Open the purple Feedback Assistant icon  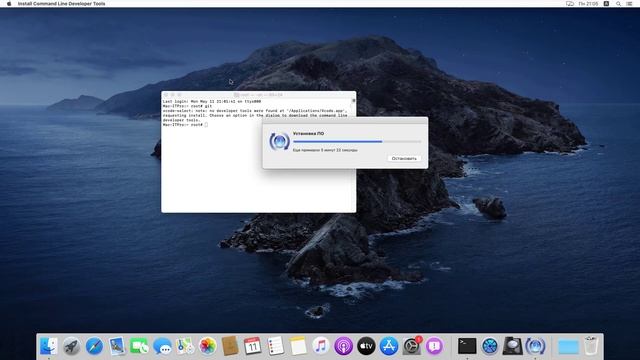(434, 346)
